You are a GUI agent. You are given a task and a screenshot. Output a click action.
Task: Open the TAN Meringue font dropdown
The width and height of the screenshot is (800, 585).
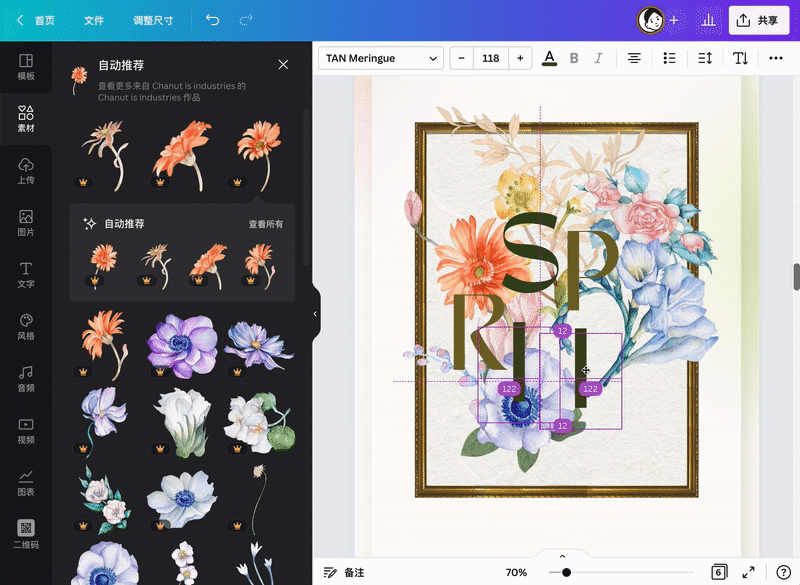click(381, 58)
